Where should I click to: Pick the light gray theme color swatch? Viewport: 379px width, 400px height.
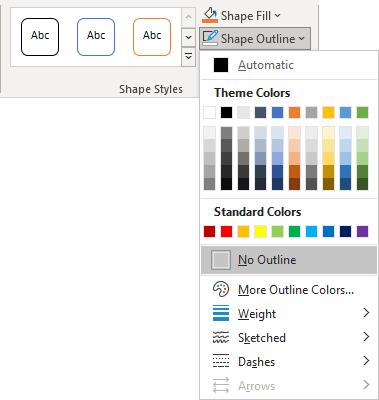[243, 113]
